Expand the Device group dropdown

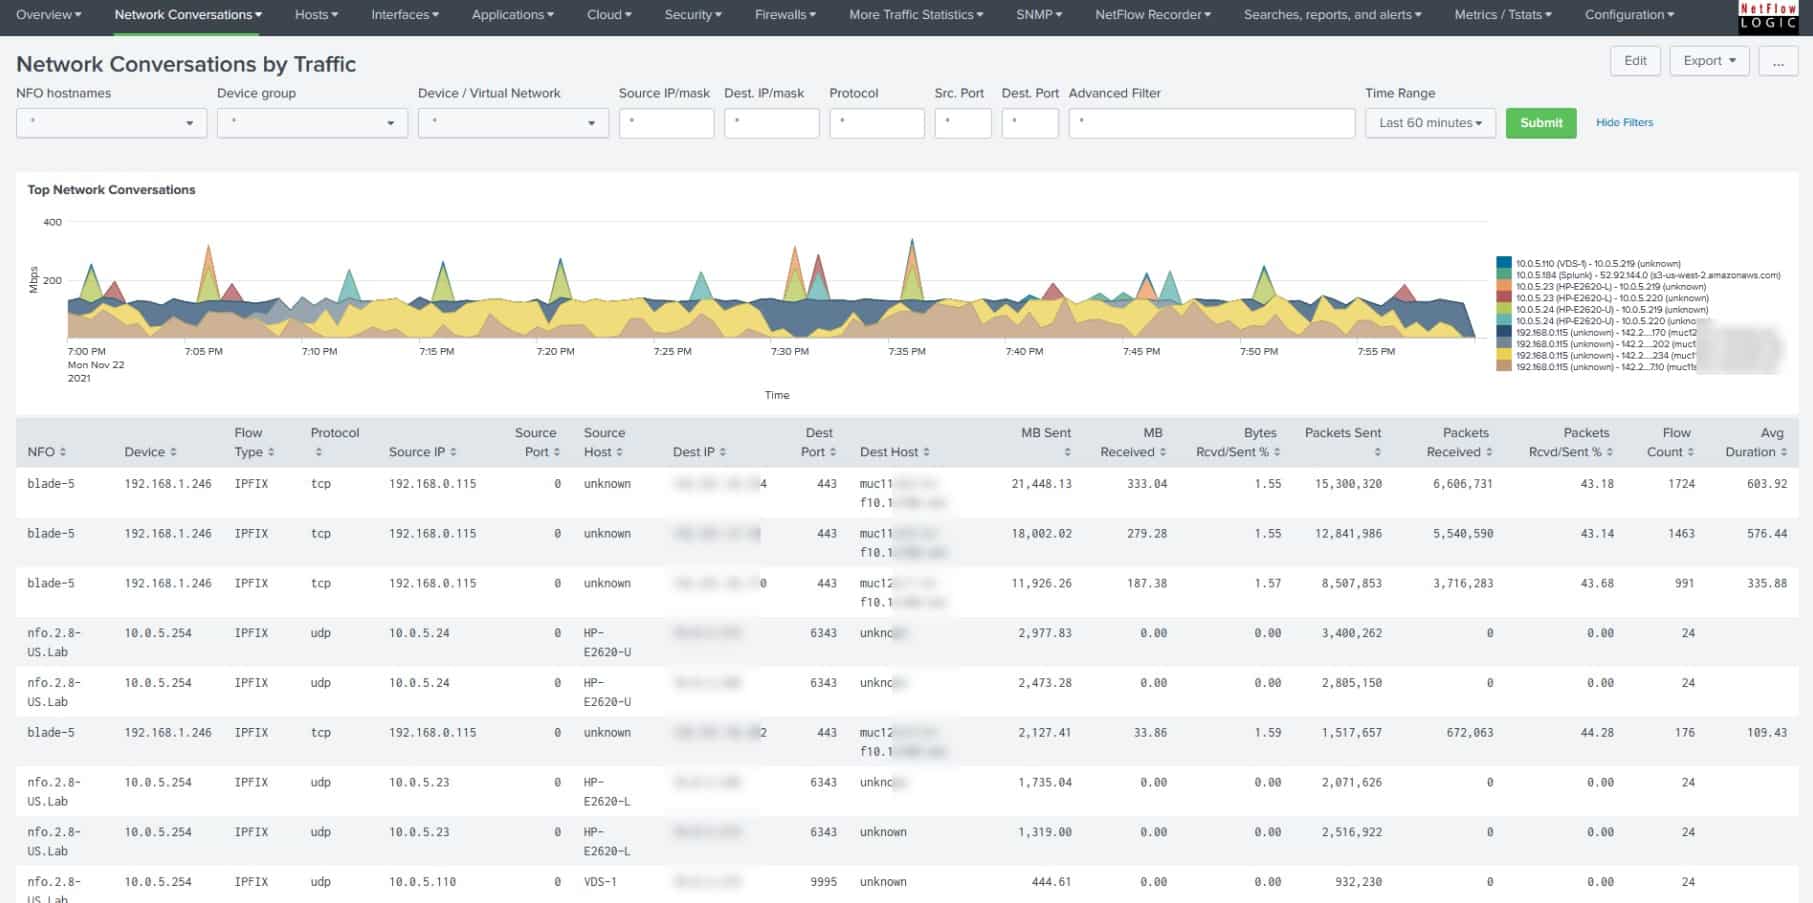point(312,123)
